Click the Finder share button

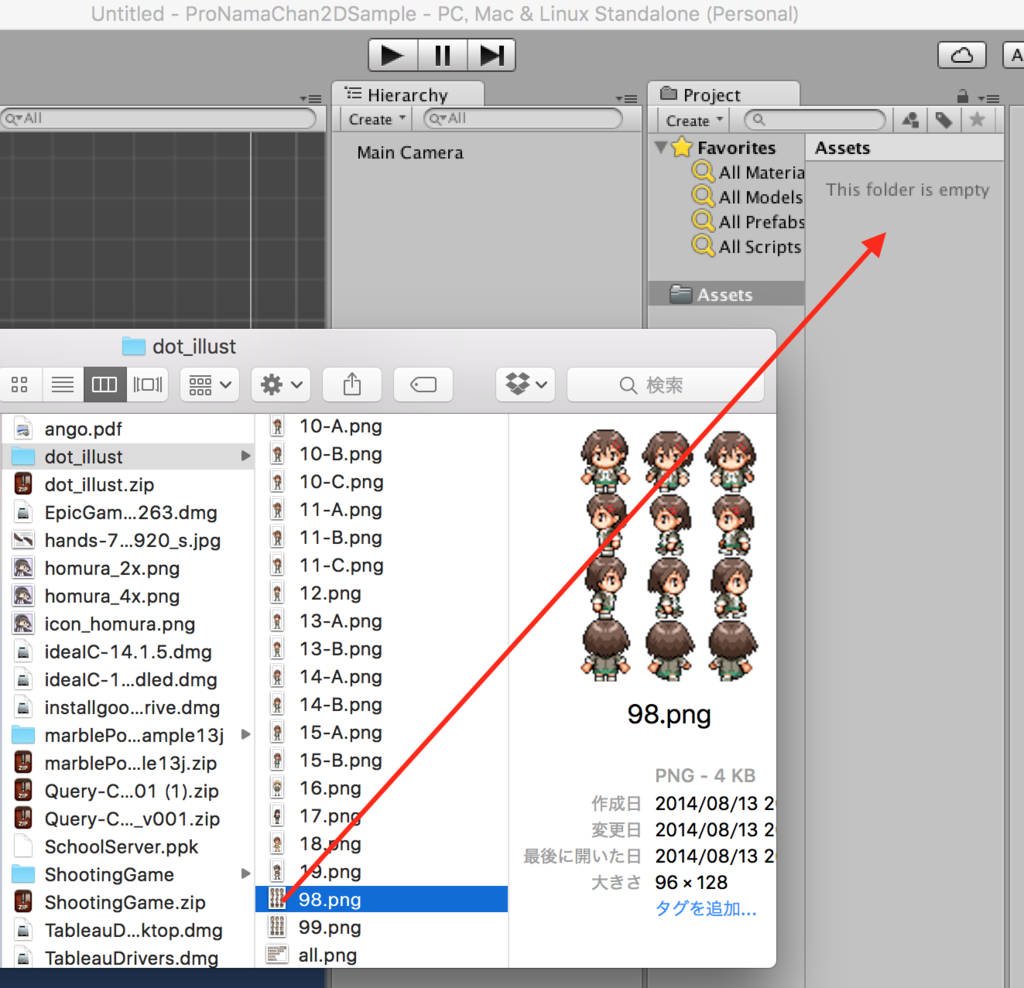[x=352, y=385]
